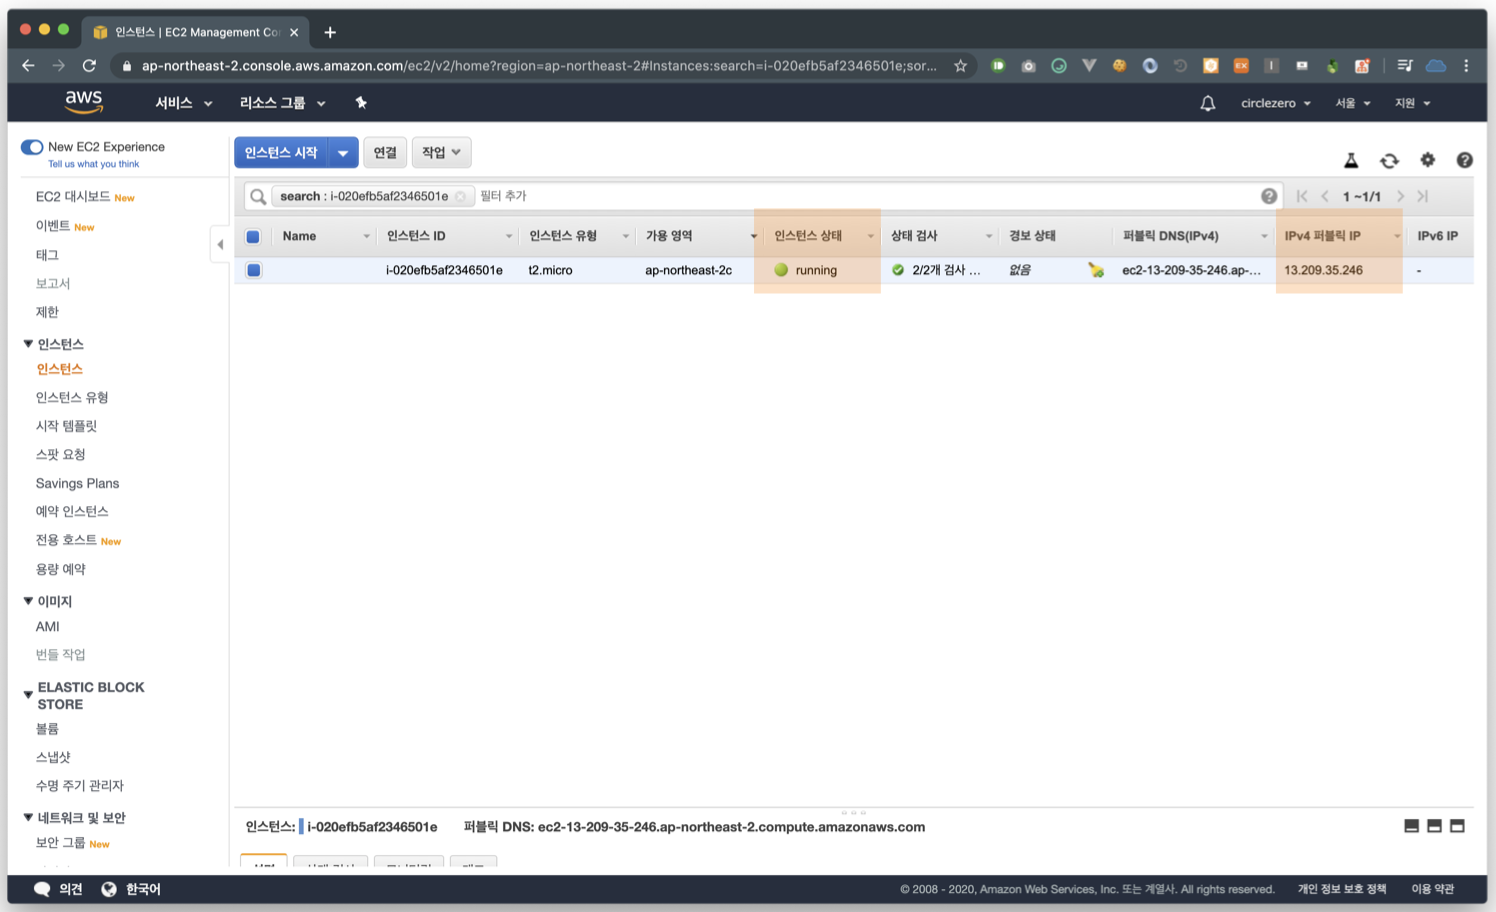The image size is (1496, 912).
Task: Click the alarm status icon in the row
Action: (1096, 270)
